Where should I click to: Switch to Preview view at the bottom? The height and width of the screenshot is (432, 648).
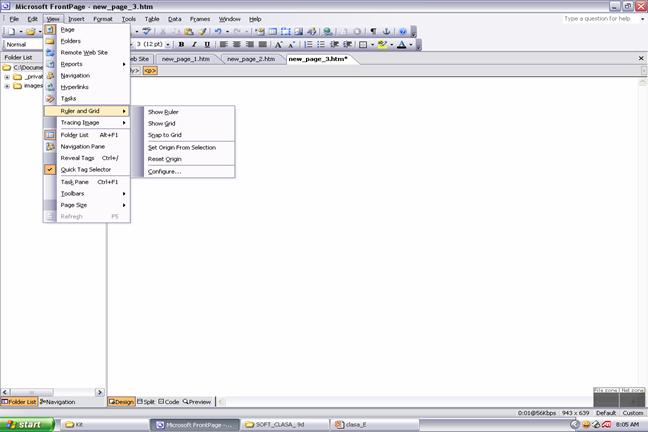click(x=199, y=401)
